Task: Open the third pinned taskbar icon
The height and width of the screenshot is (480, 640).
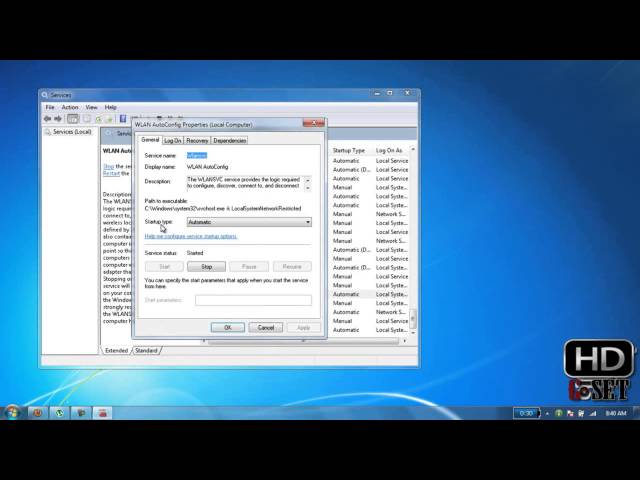Action: click(x=81, y=413)
